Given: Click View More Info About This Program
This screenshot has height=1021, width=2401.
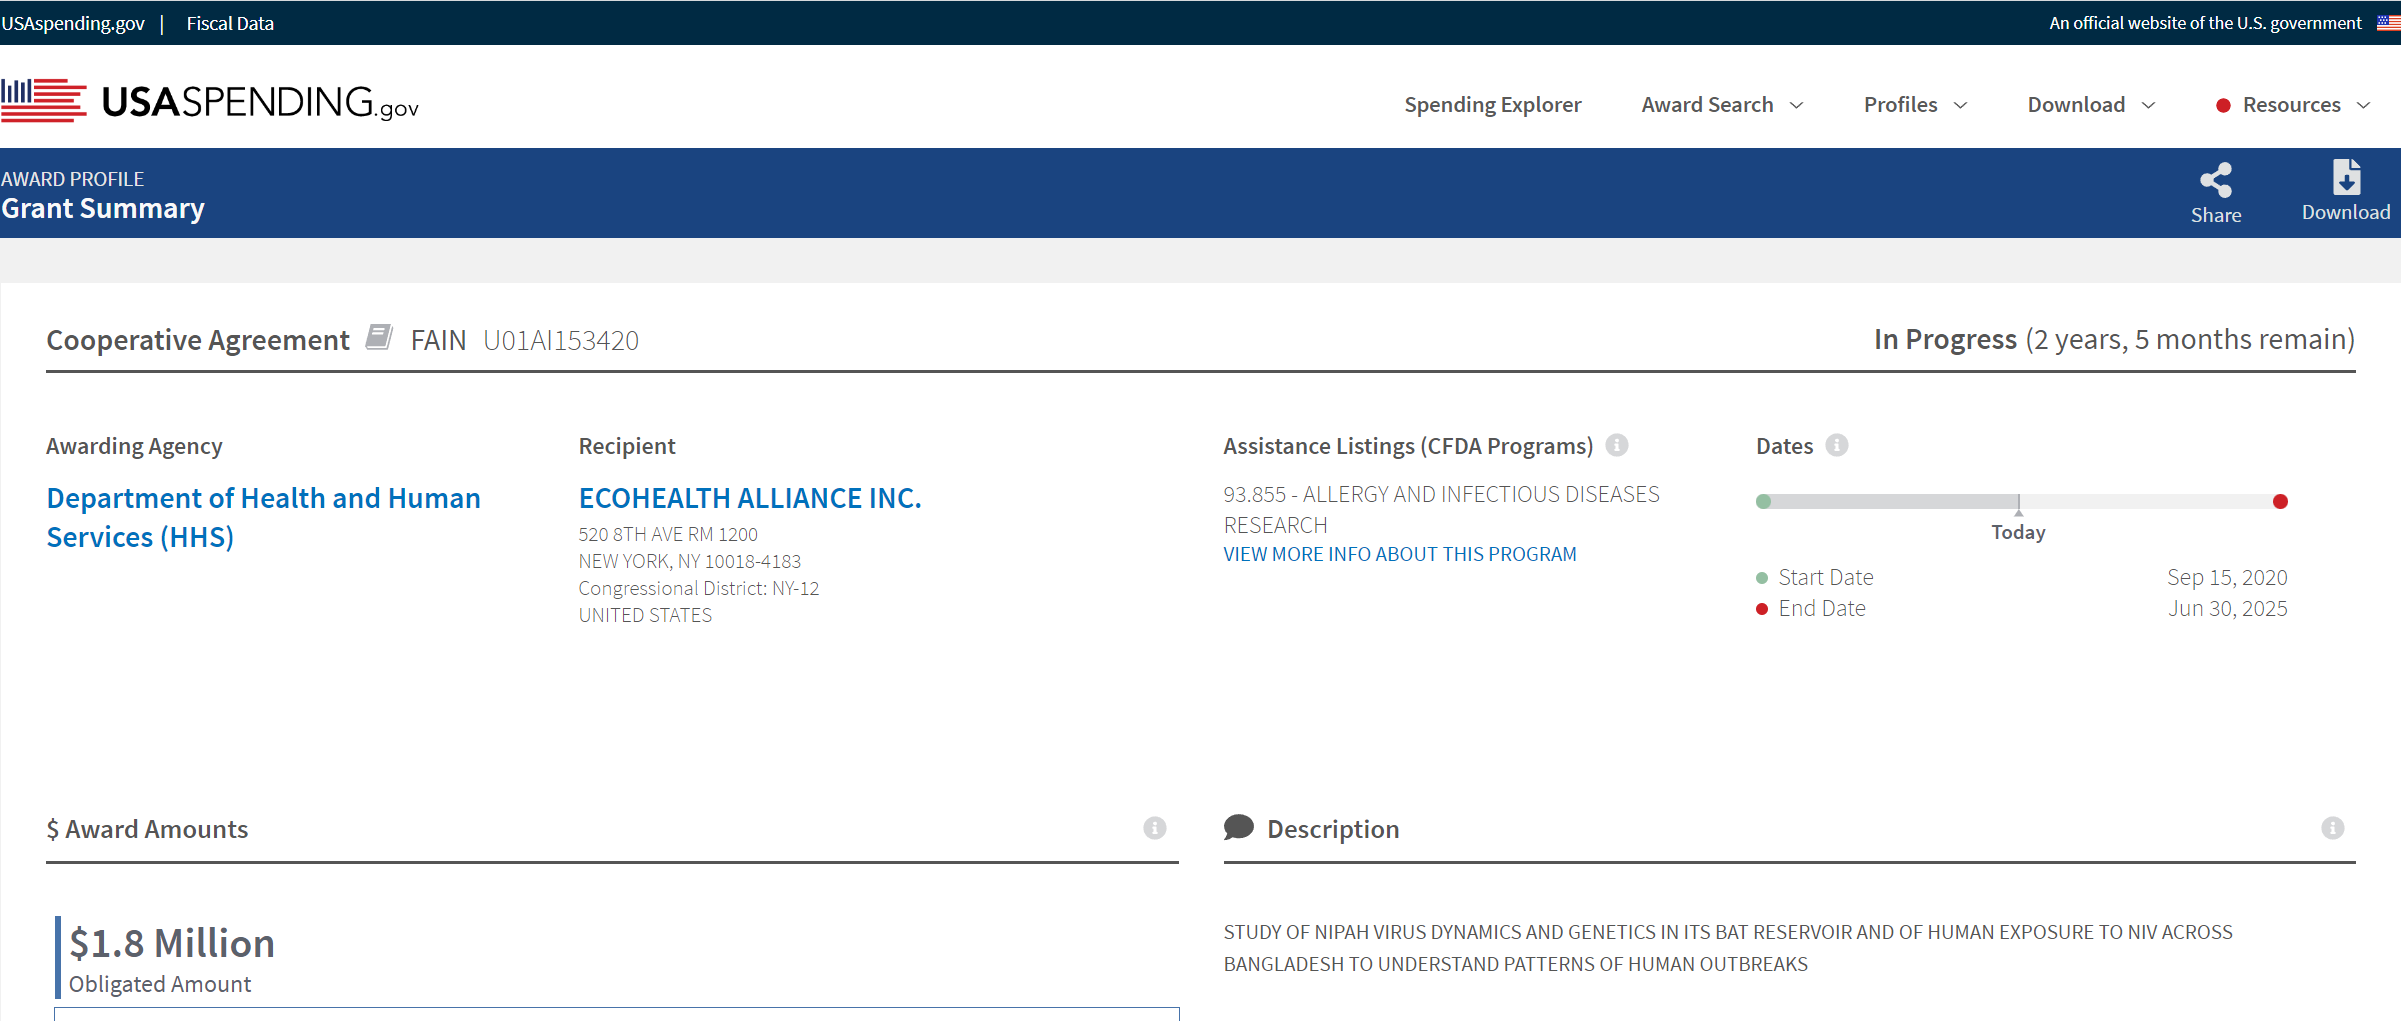Looking at the screenshot, I should click(x=1399, y=554).
